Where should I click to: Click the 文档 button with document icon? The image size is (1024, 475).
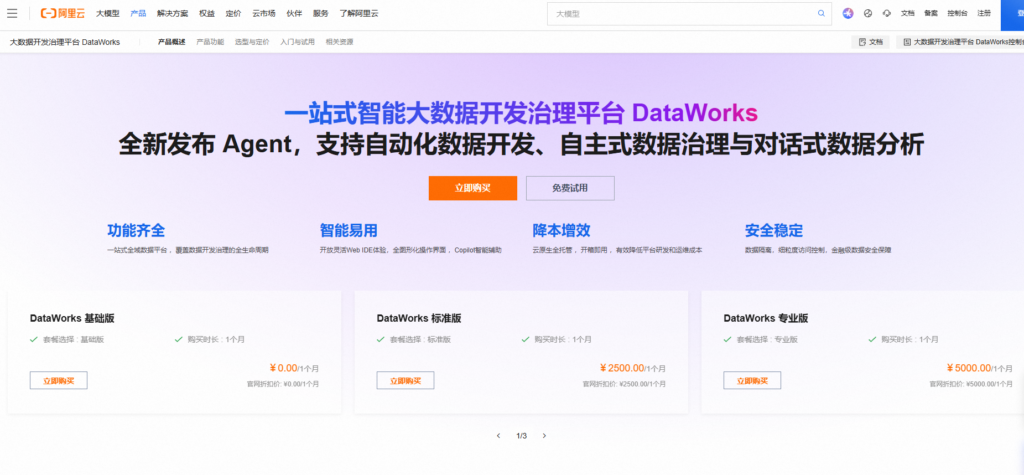tap(871, 42)
